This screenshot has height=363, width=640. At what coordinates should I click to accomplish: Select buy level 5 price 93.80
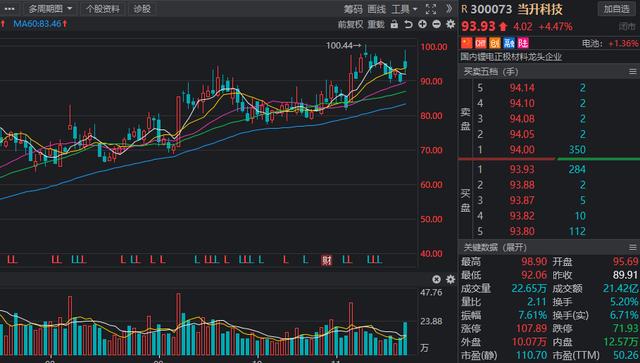pos(522,232)
